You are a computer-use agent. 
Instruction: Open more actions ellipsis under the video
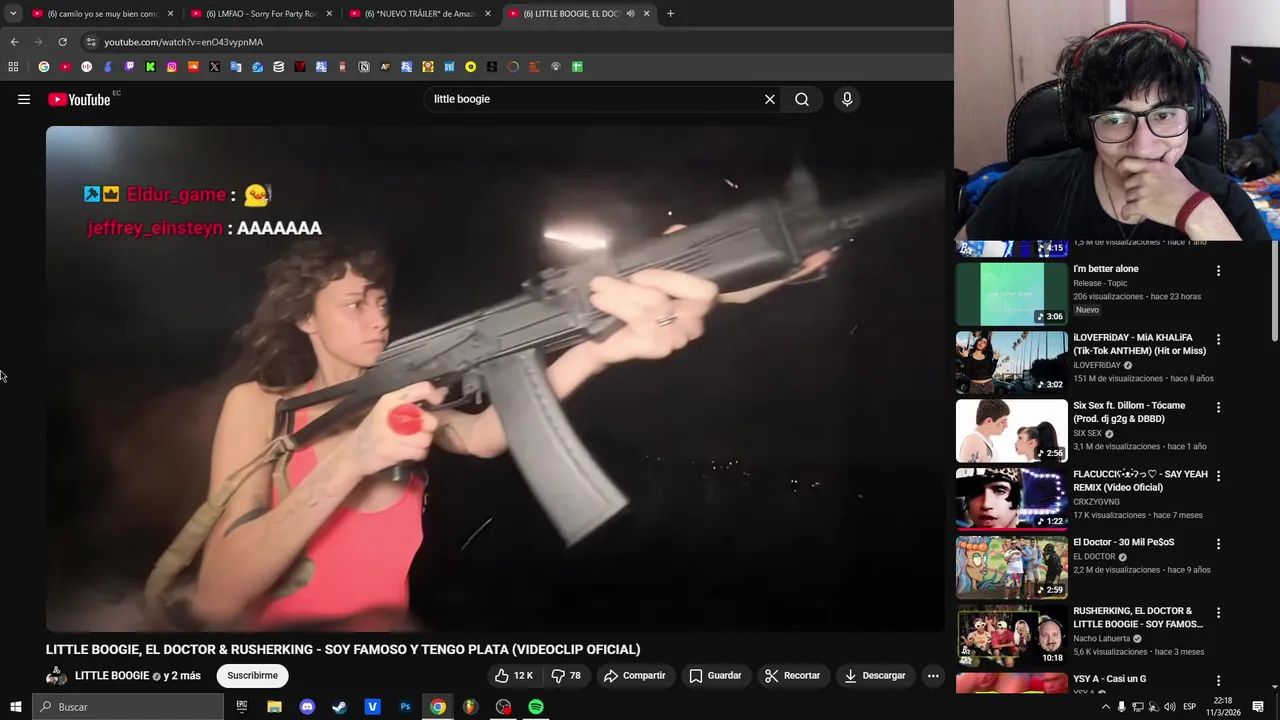pos(933,676)
